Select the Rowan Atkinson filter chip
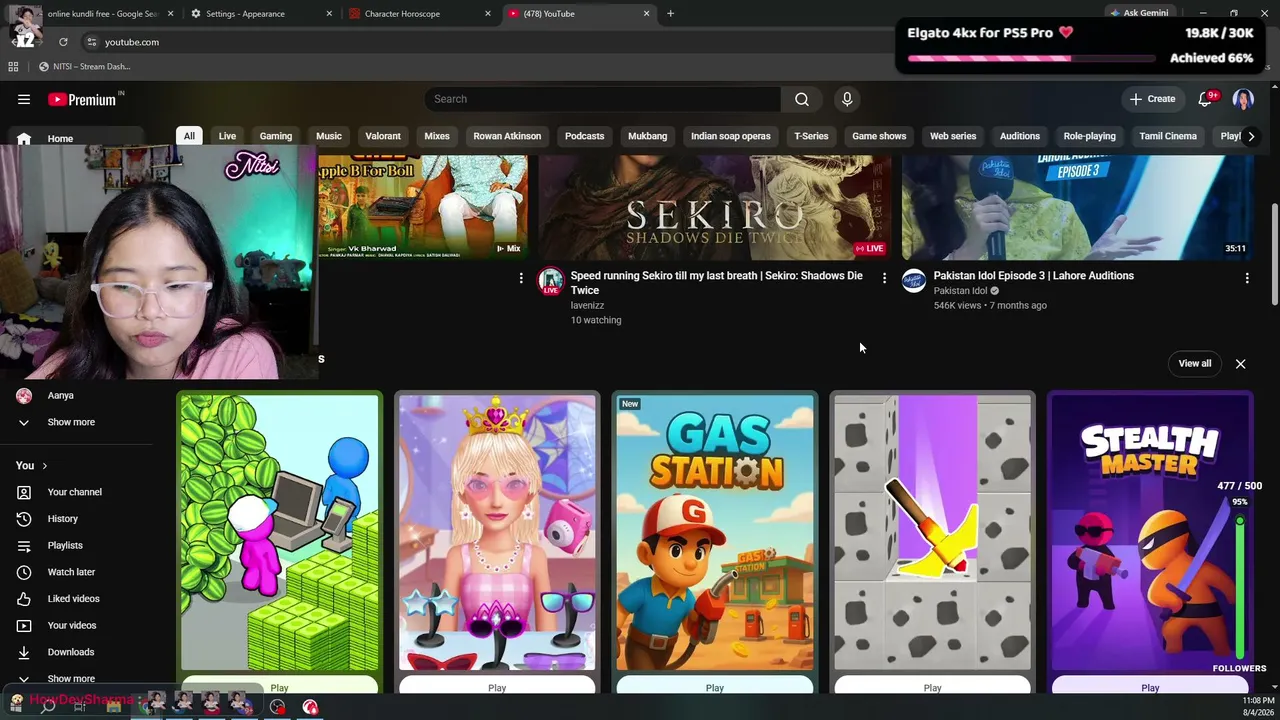The height and width of the screenshot is (720, 1280). point(507,136)
